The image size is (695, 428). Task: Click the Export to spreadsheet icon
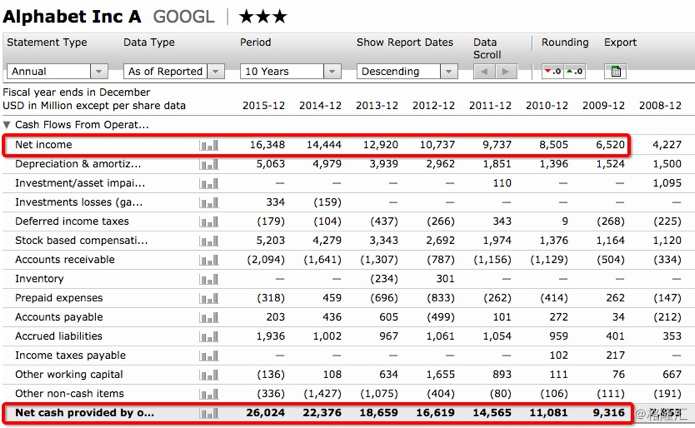point(616,71)
